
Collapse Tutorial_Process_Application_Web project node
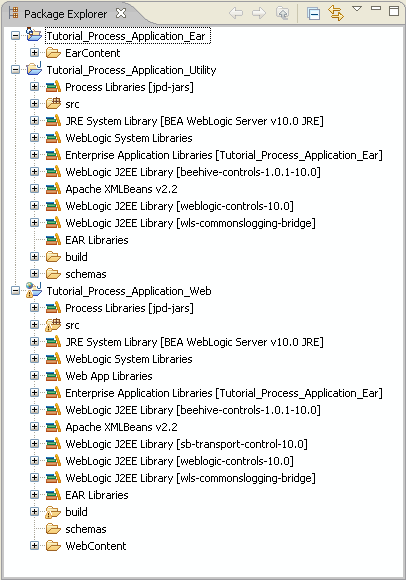[15, 291]
